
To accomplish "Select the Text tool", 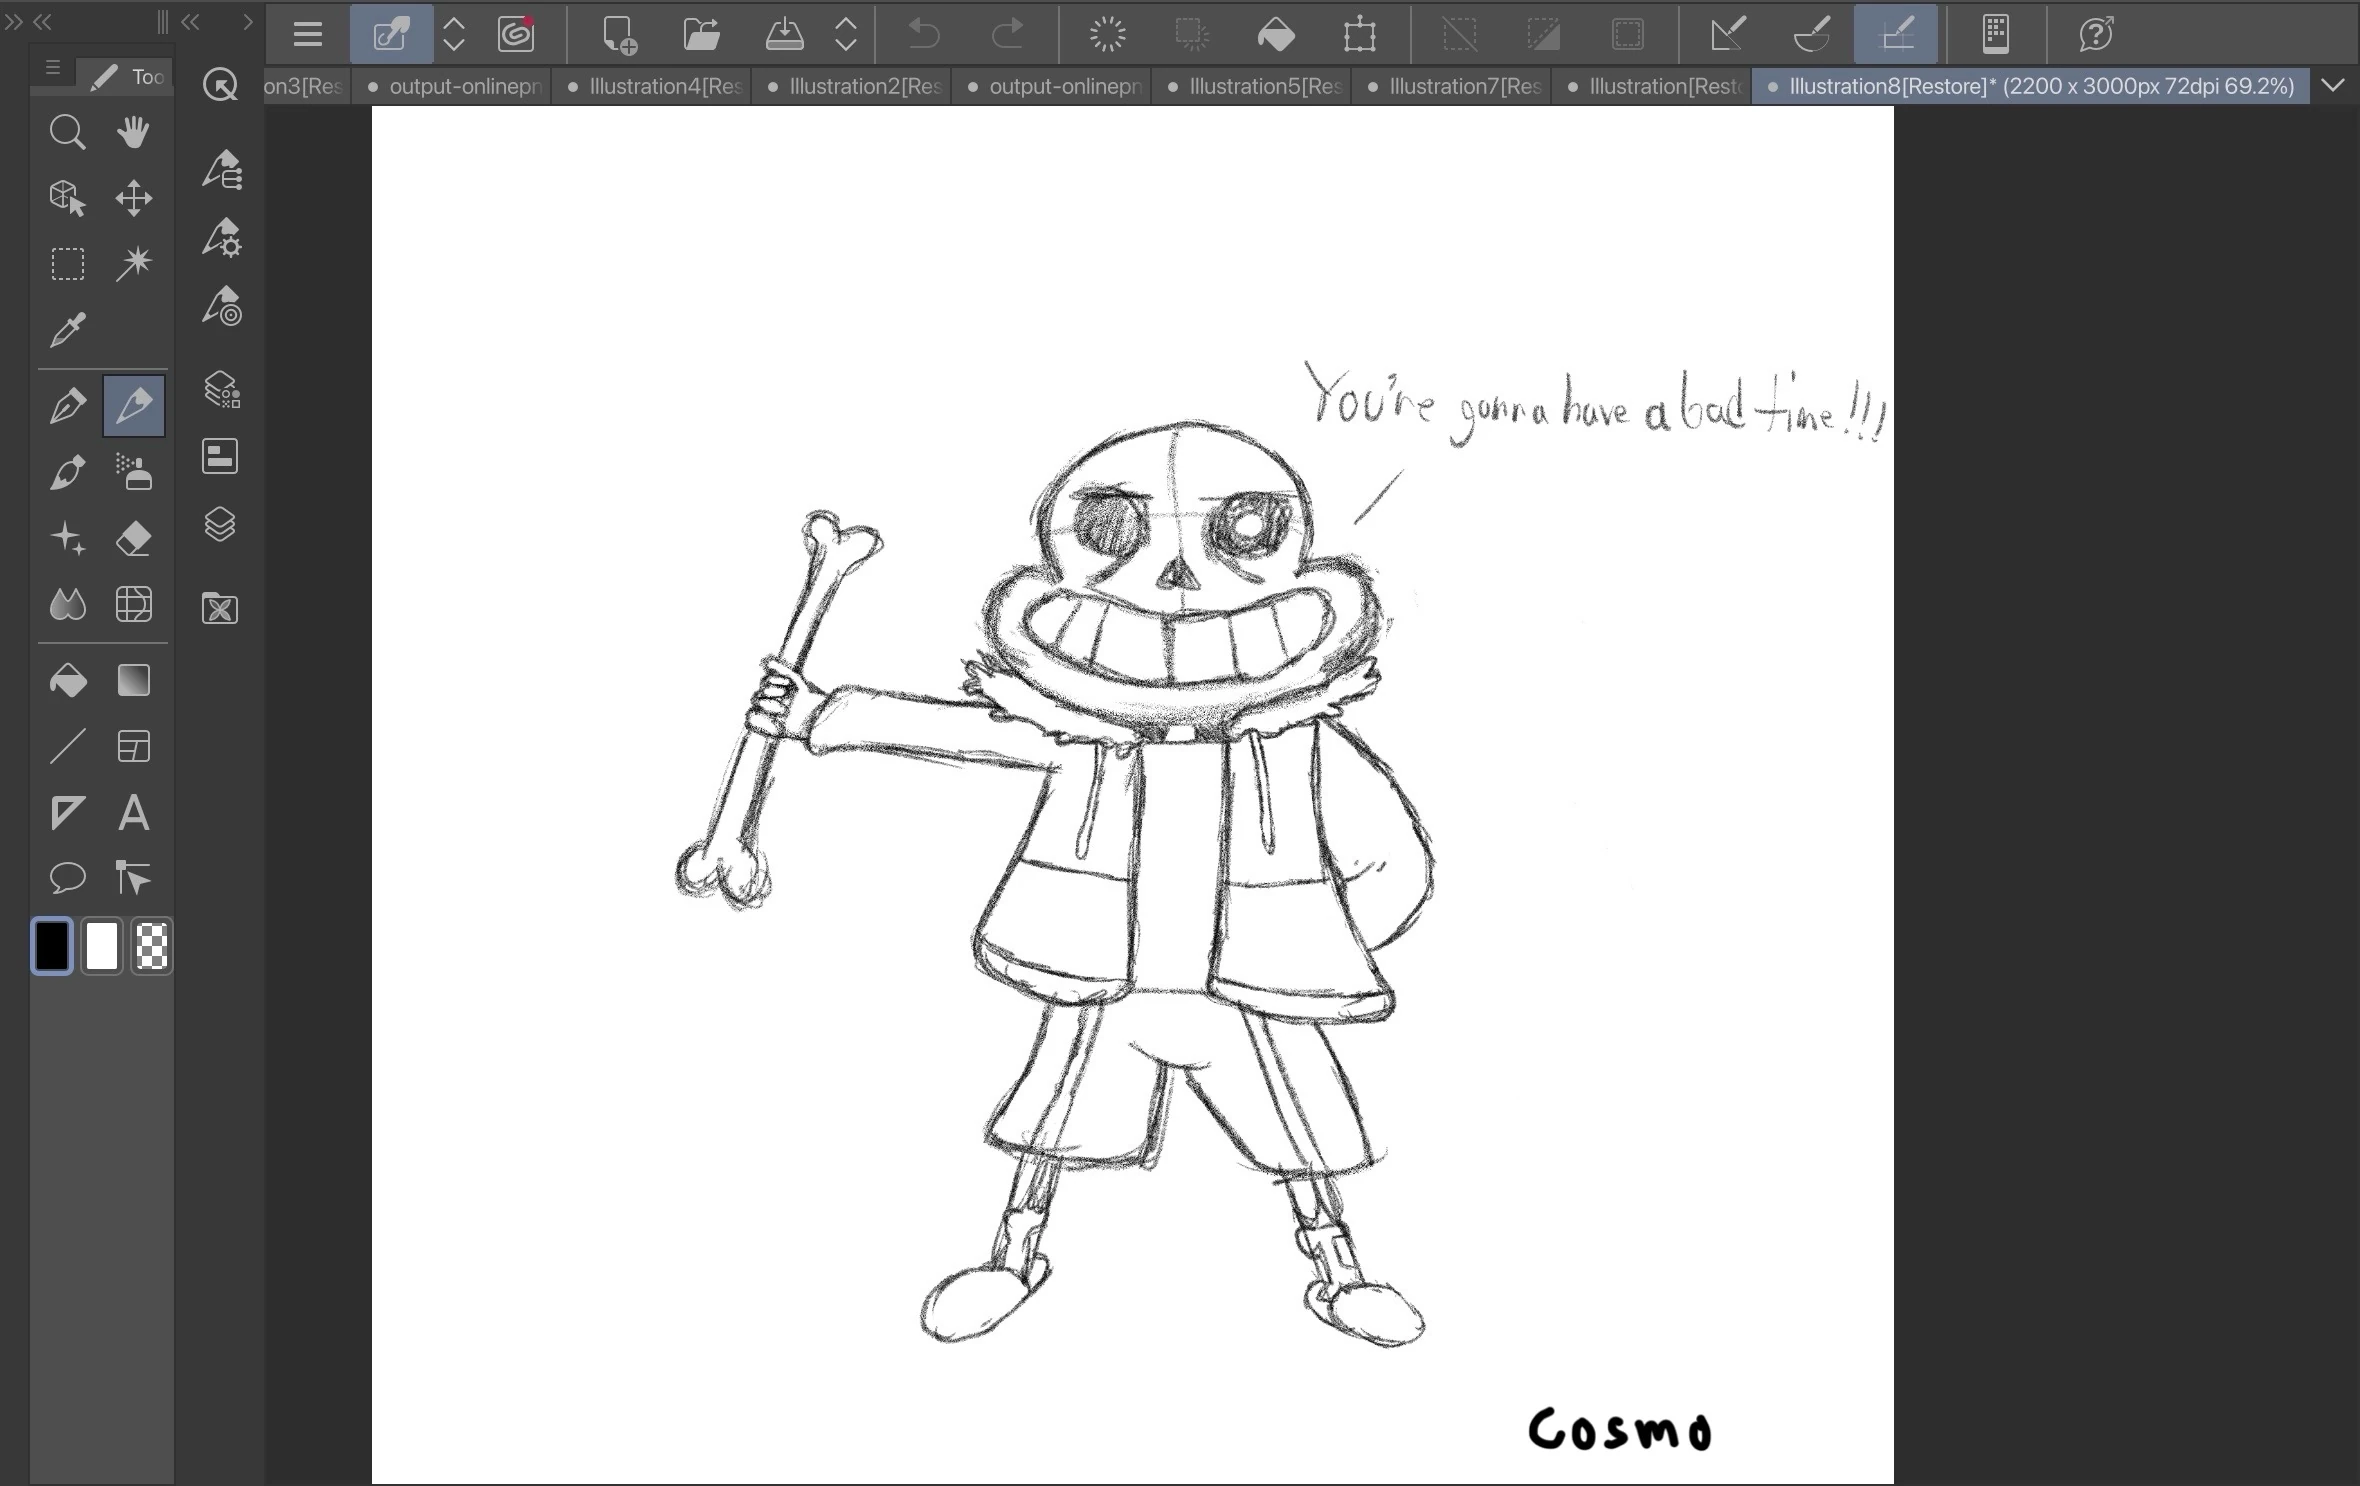I will (133, 812).
